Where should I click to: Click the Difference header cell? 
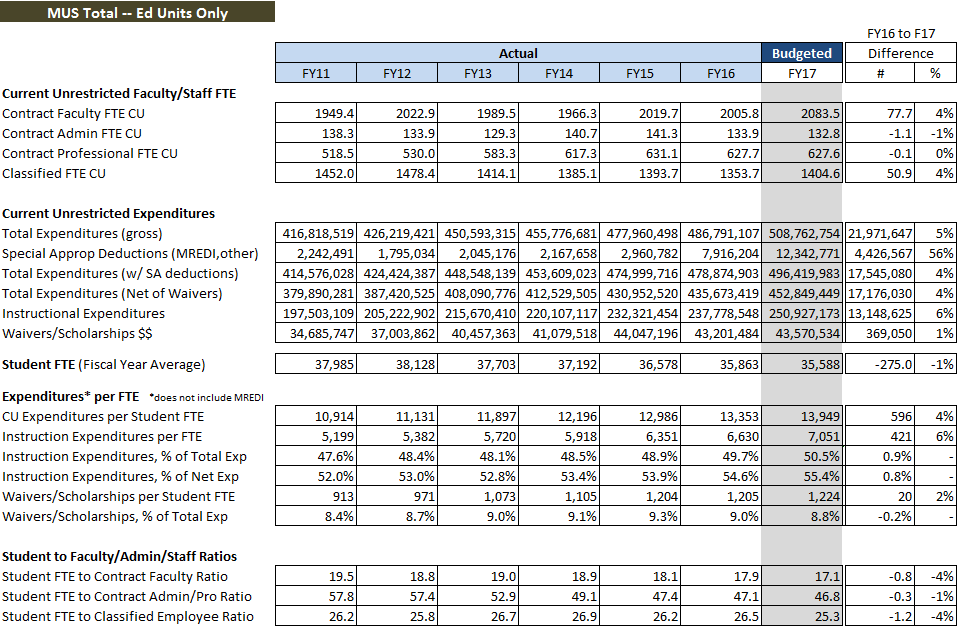901,53
